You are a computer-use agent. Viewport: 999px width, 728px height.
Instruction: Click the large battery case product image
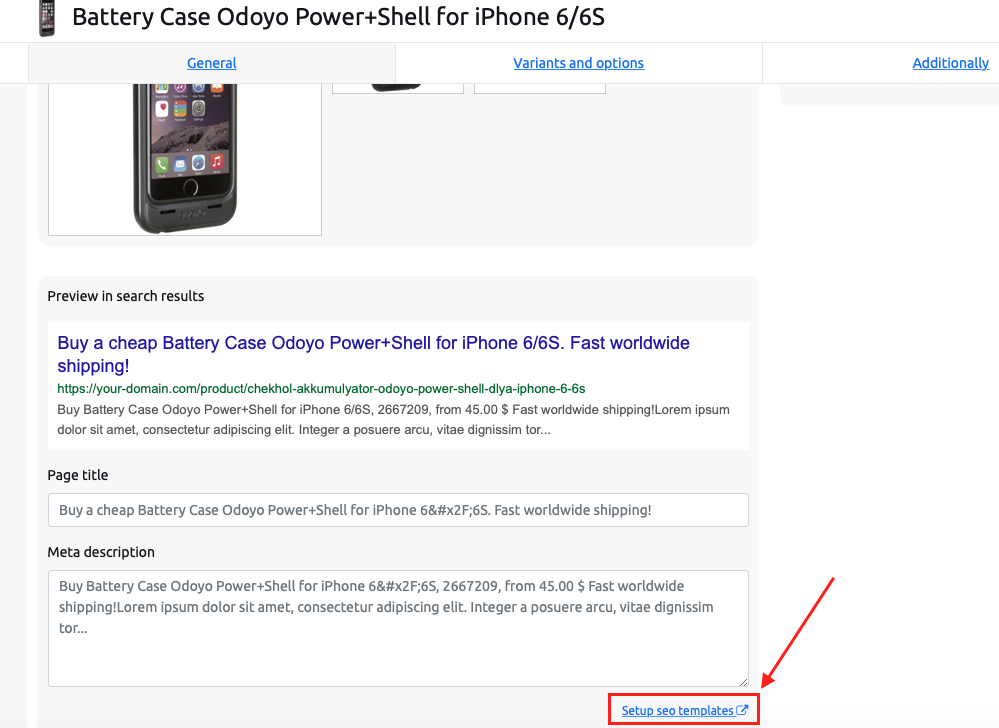(185, 159)
